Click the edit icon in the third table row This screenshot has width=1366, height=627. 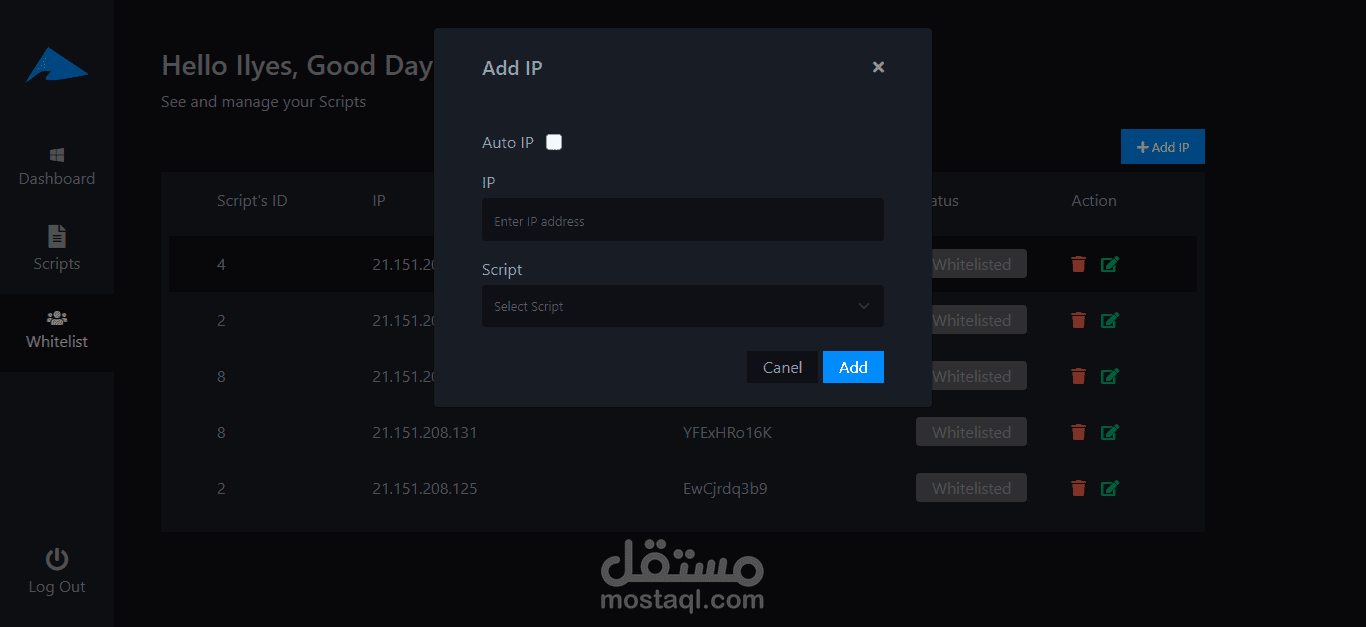pos(1110,376)
